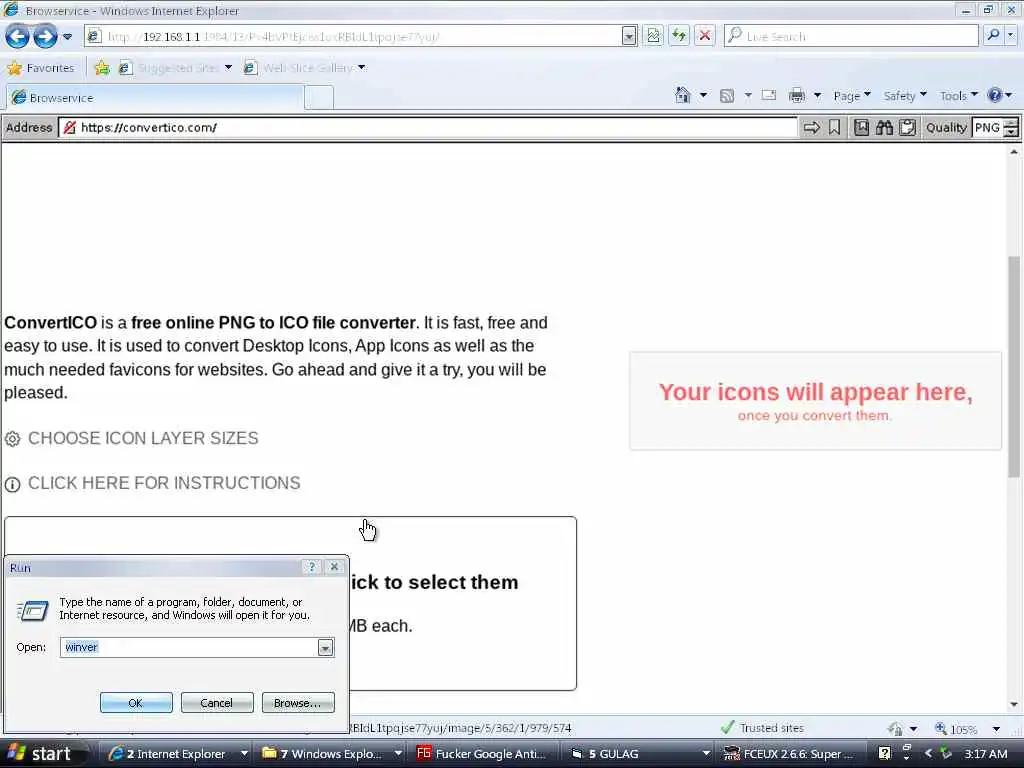
Task: Click the Trusted sites status indicator
Action: pos(762,728)
